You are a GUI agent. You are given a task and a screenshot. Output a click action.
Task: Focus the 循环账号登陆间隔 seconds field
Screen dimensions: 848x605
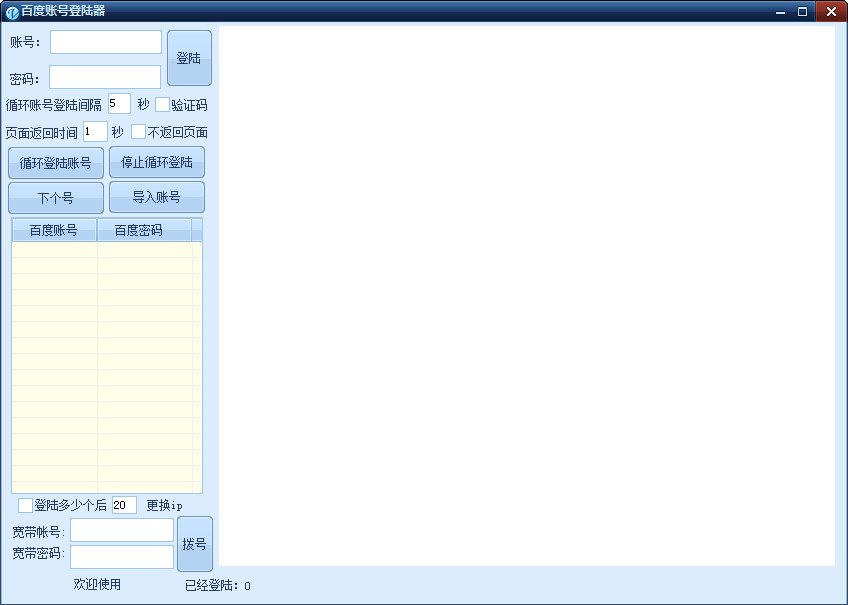point(119,104)
